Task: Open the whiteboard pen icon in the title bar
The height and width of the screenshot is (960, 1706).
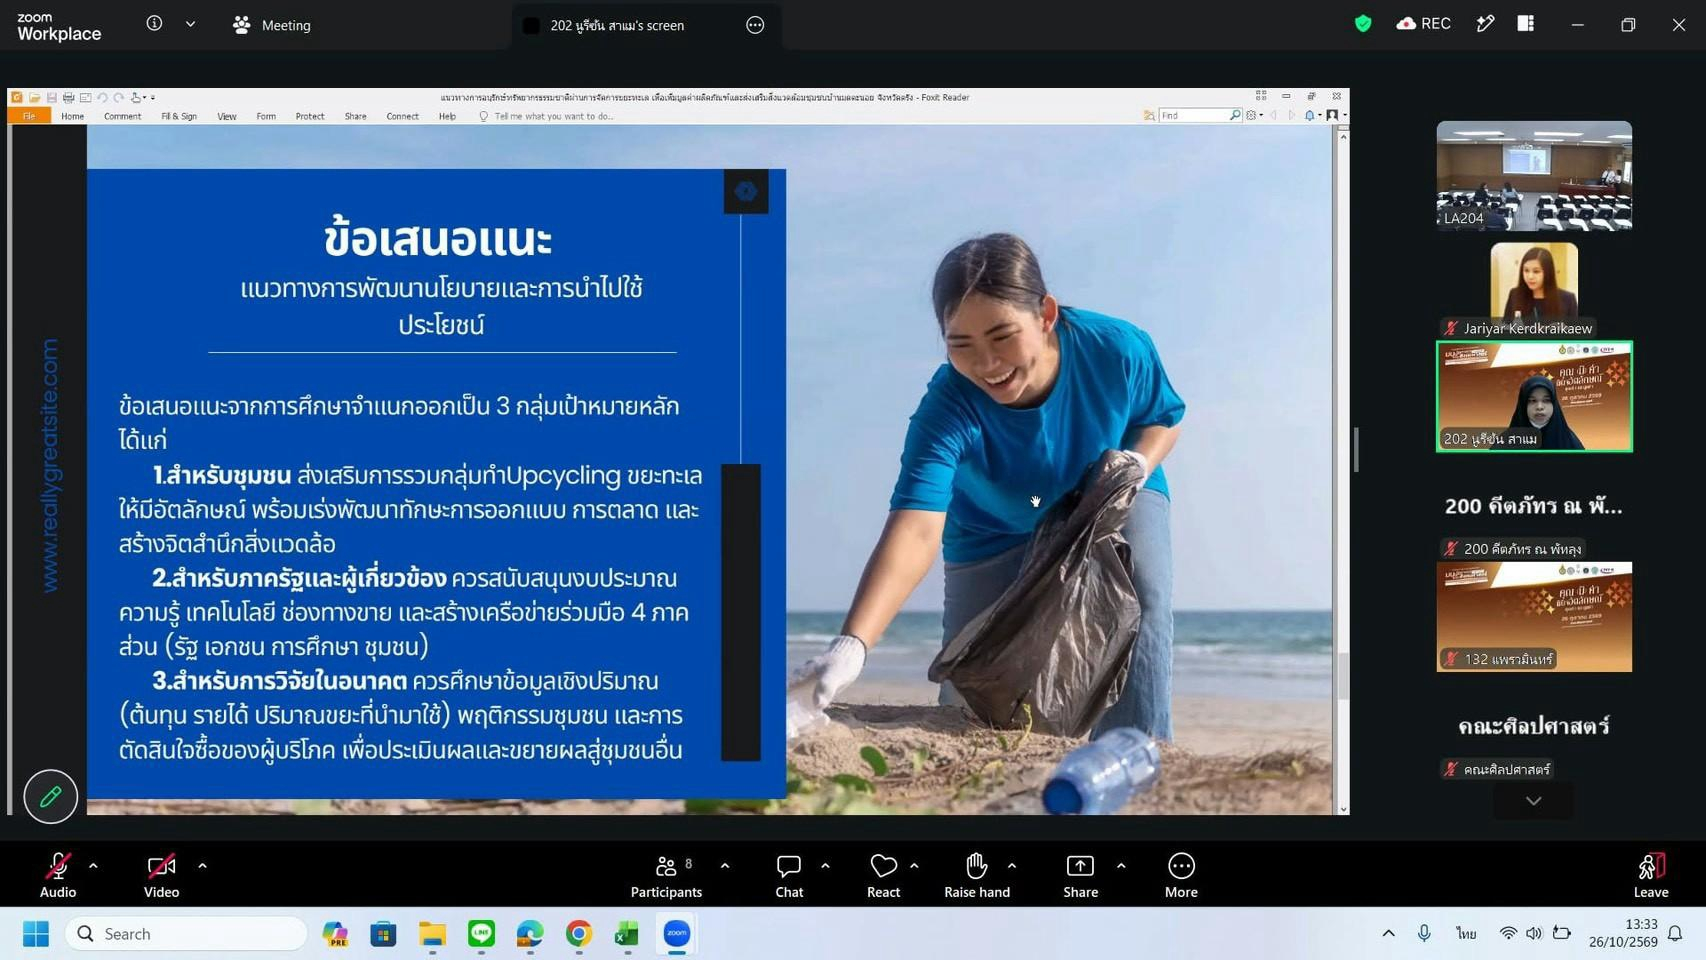Action: coord(1485,24)
